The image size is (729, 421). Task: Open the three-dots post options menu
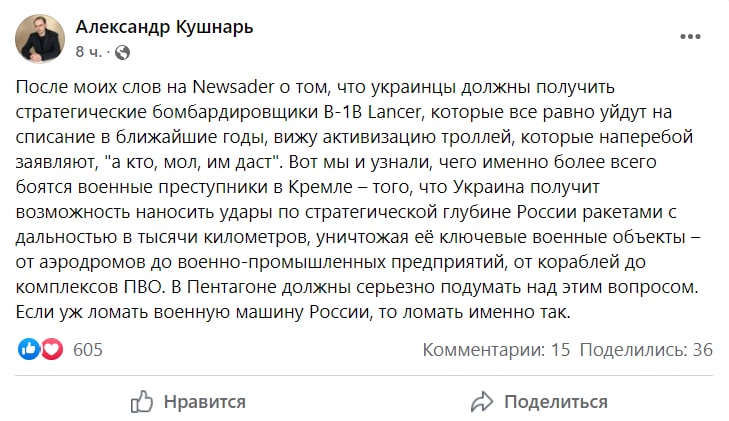click(690, 37)
